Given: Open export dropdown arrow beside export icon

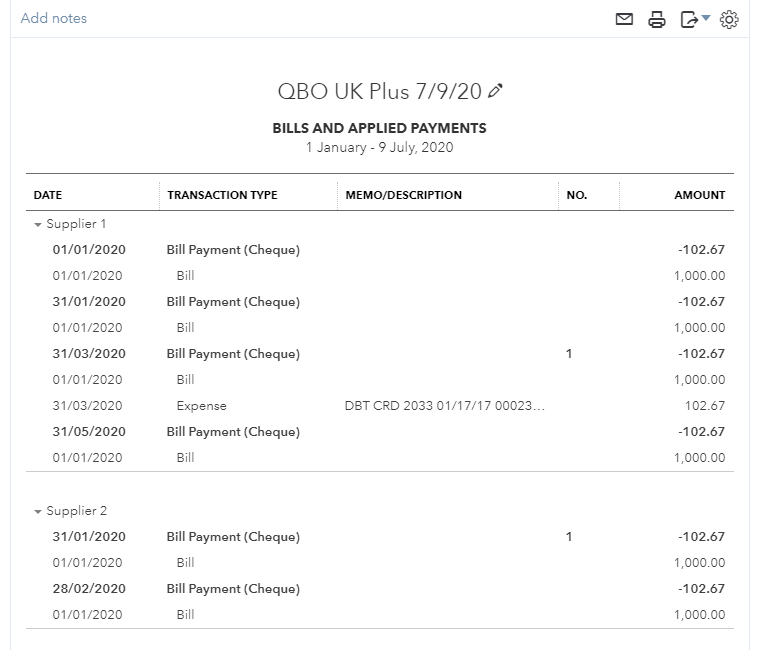Looking at the screenshot, I should (706, 18).
